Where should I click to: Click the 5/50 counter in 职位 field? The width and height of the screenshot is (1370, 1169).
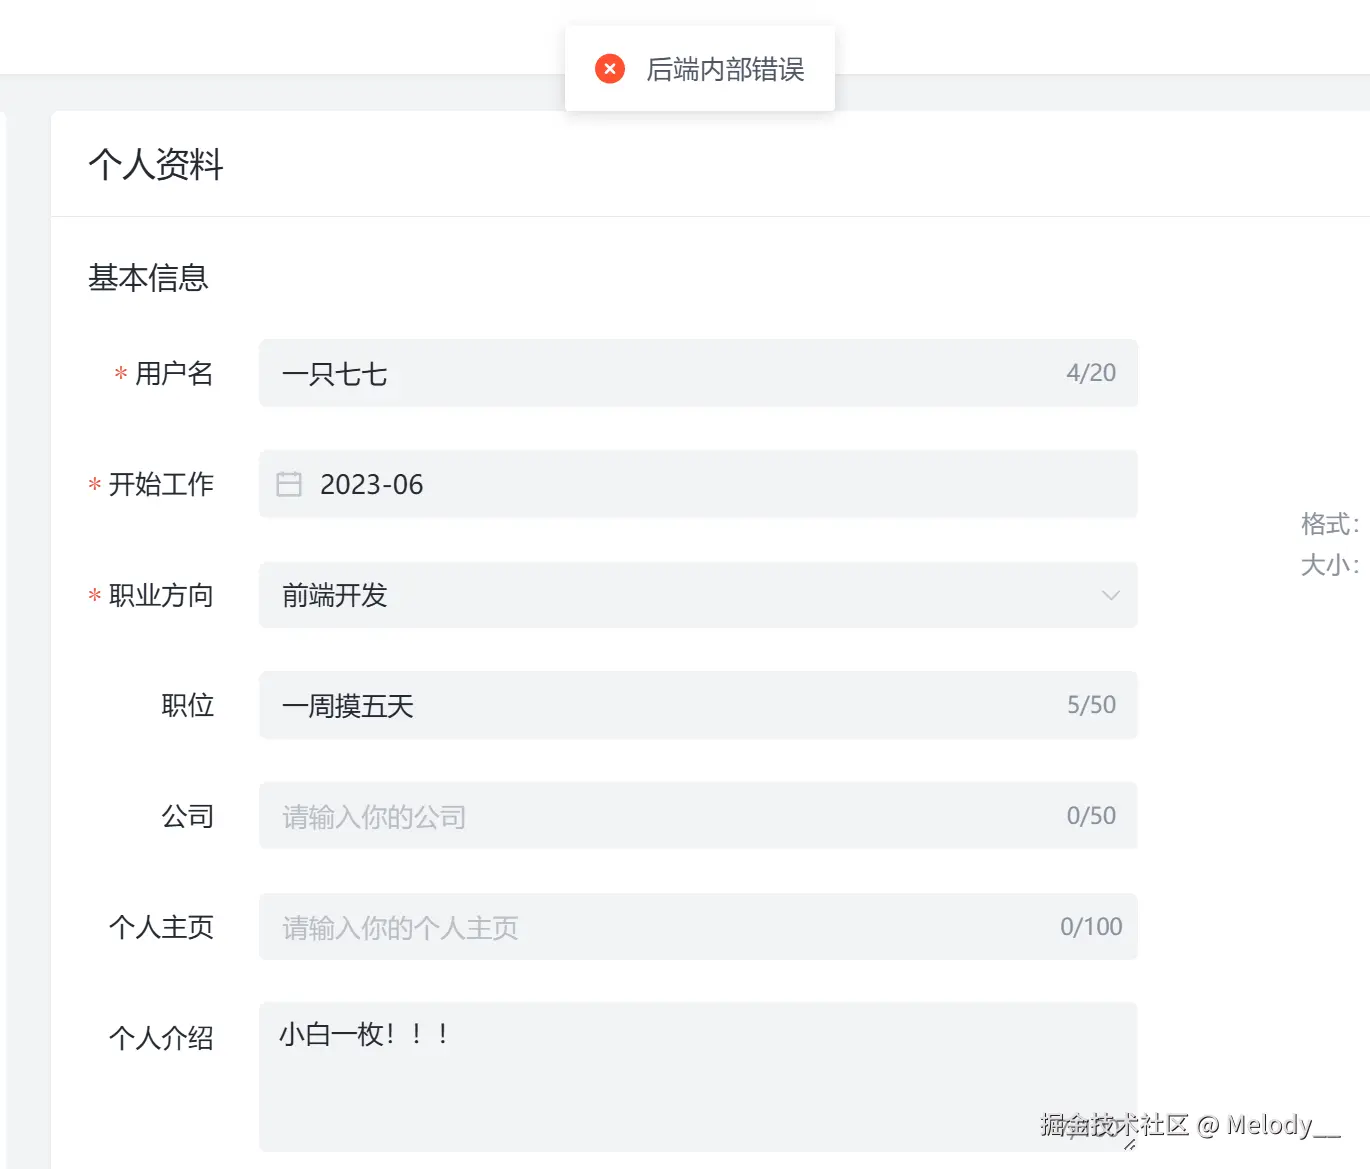[1091, 705]
